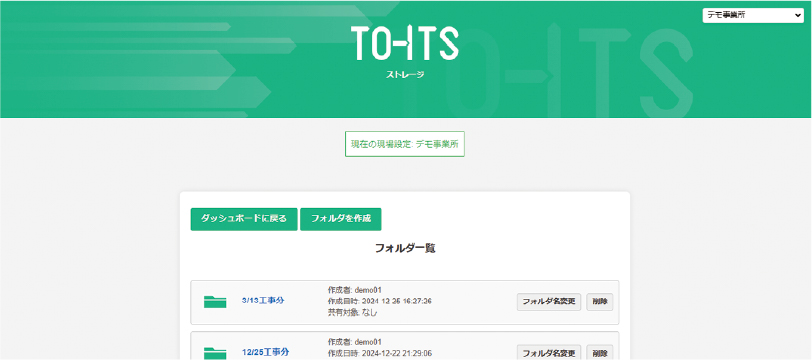Click the 現在の現場設定: デモ事業所 label
Viewport: 812px width, 360px height.
[x=405, y=144]
